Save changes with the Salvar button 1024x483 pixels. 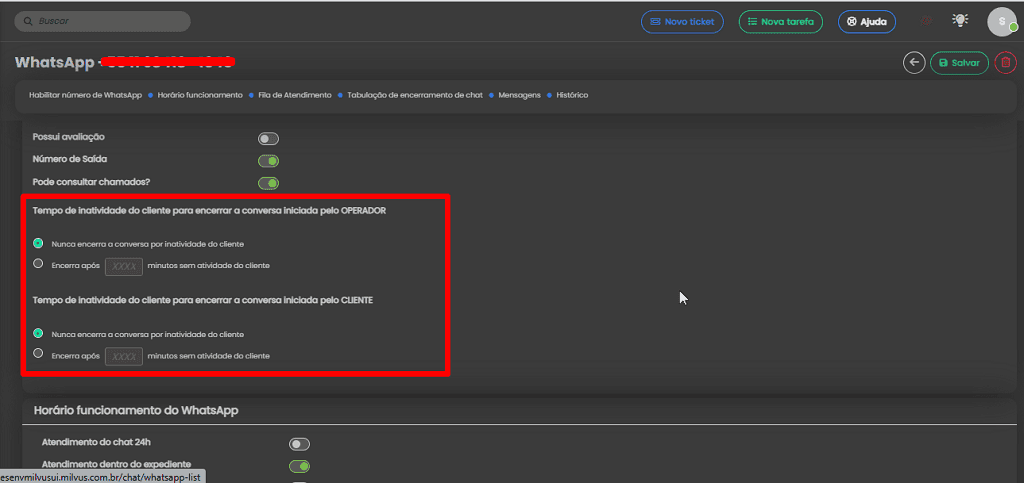[959, 63]
